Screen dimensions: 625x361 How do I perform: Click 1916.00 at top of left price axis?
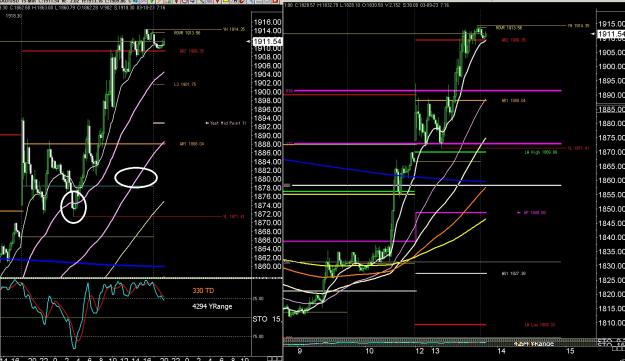click(x=267, y=22)
